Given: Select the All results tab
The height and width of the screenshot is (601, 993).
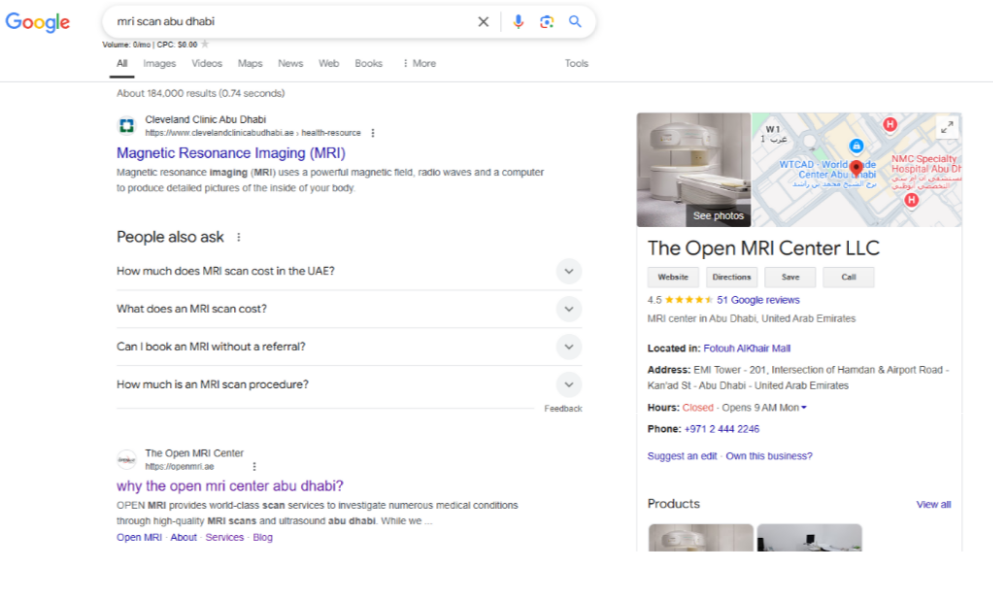Looking at the screenshot, I should click(122, 63).
